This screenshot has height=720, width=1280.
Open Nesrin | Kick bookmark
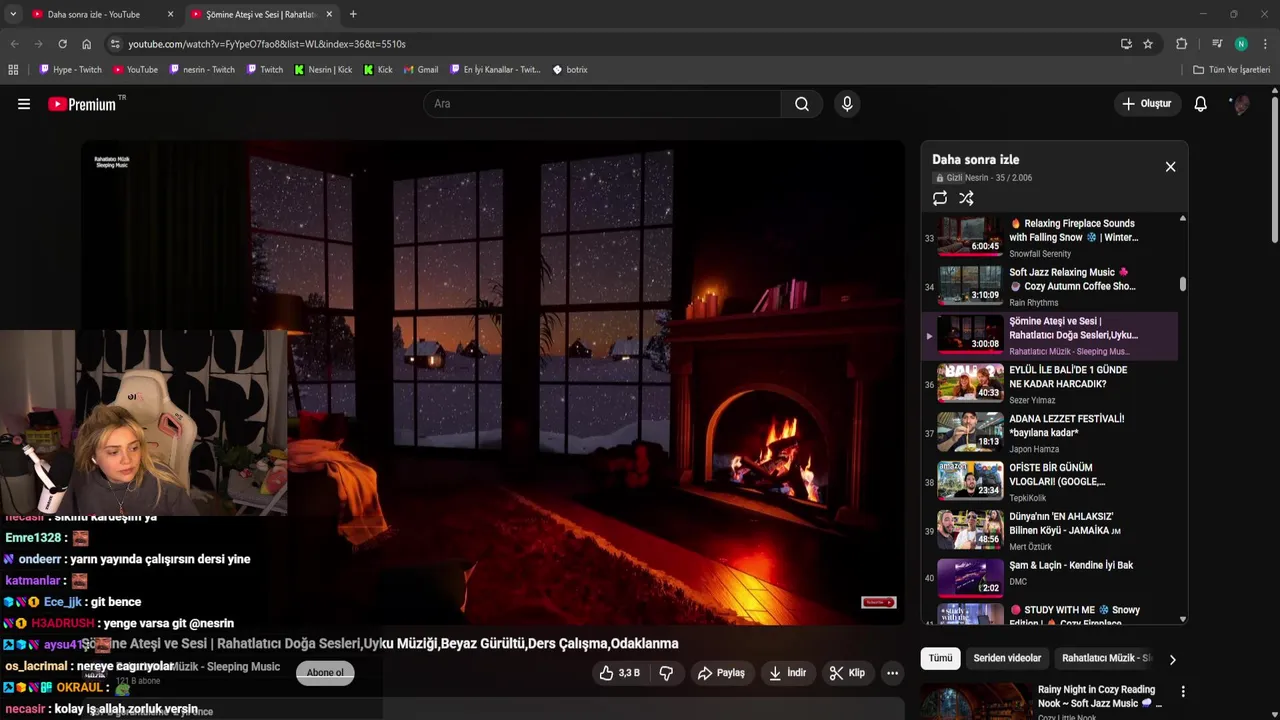coord(323,70)
